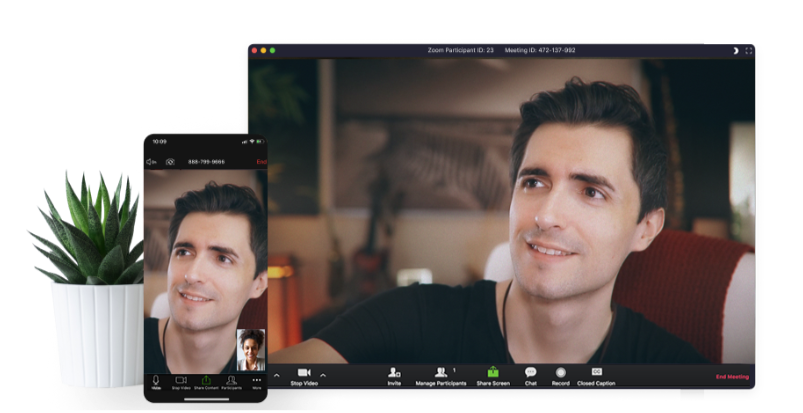
Task: Tap Stop Video on phone toolbar
Action: pyautogui.click(x=181, y=382)
